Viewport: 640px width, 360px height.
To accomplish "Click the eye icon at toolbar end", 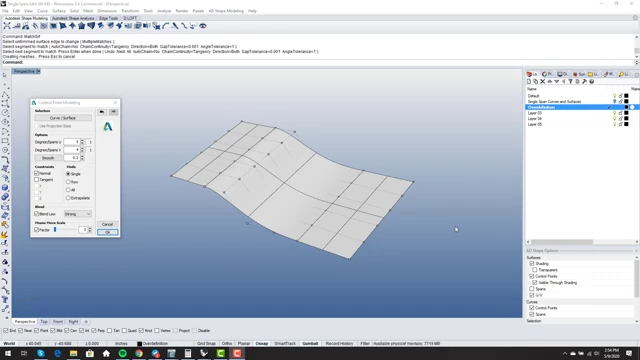I will pos(203,26).
